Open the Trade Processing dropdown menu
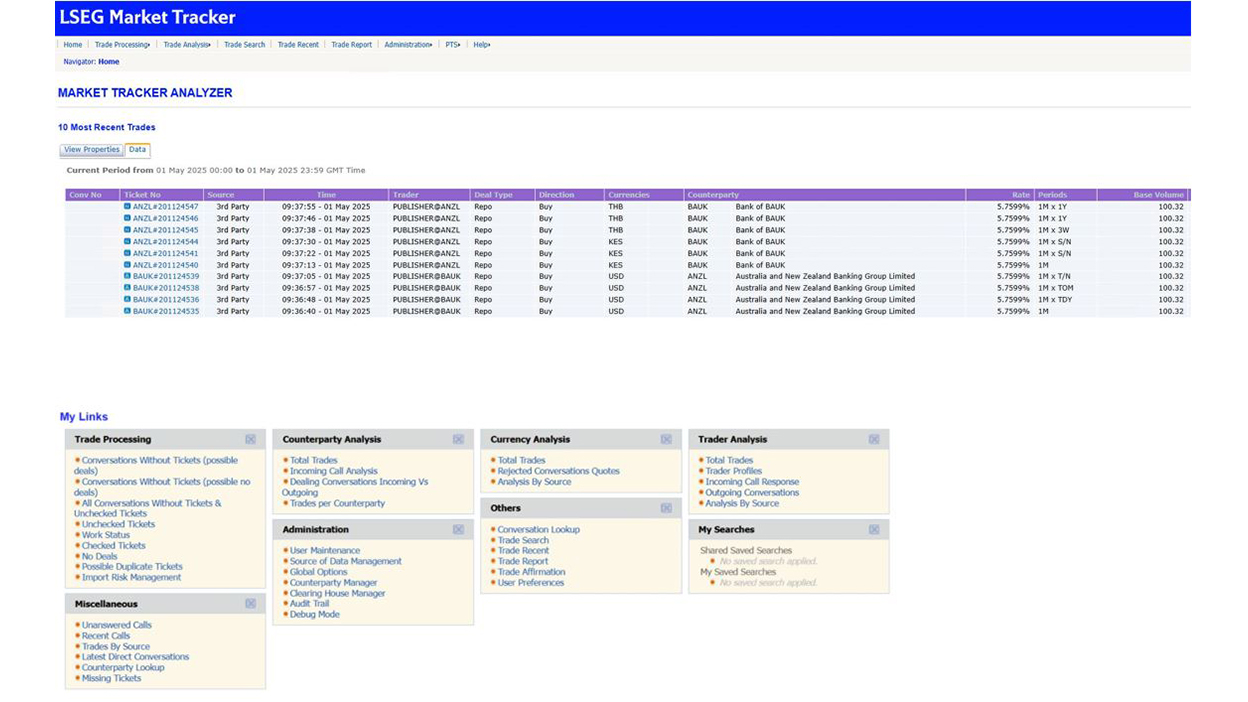This screenshot has width=1248, height=702. (x=122, y=45)
